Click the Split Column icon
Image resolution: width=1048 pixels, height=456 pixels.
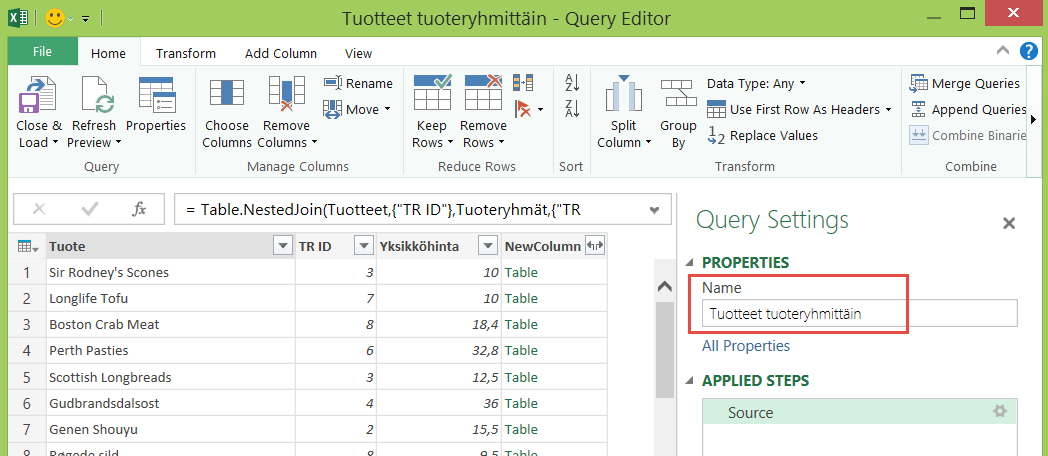tap(624, 96)
